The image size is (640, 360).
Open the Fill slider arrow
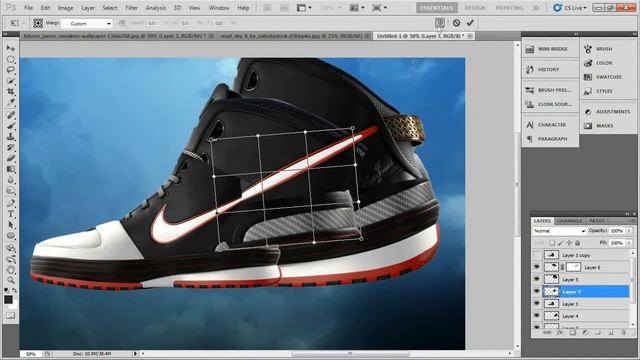point(629,243)
